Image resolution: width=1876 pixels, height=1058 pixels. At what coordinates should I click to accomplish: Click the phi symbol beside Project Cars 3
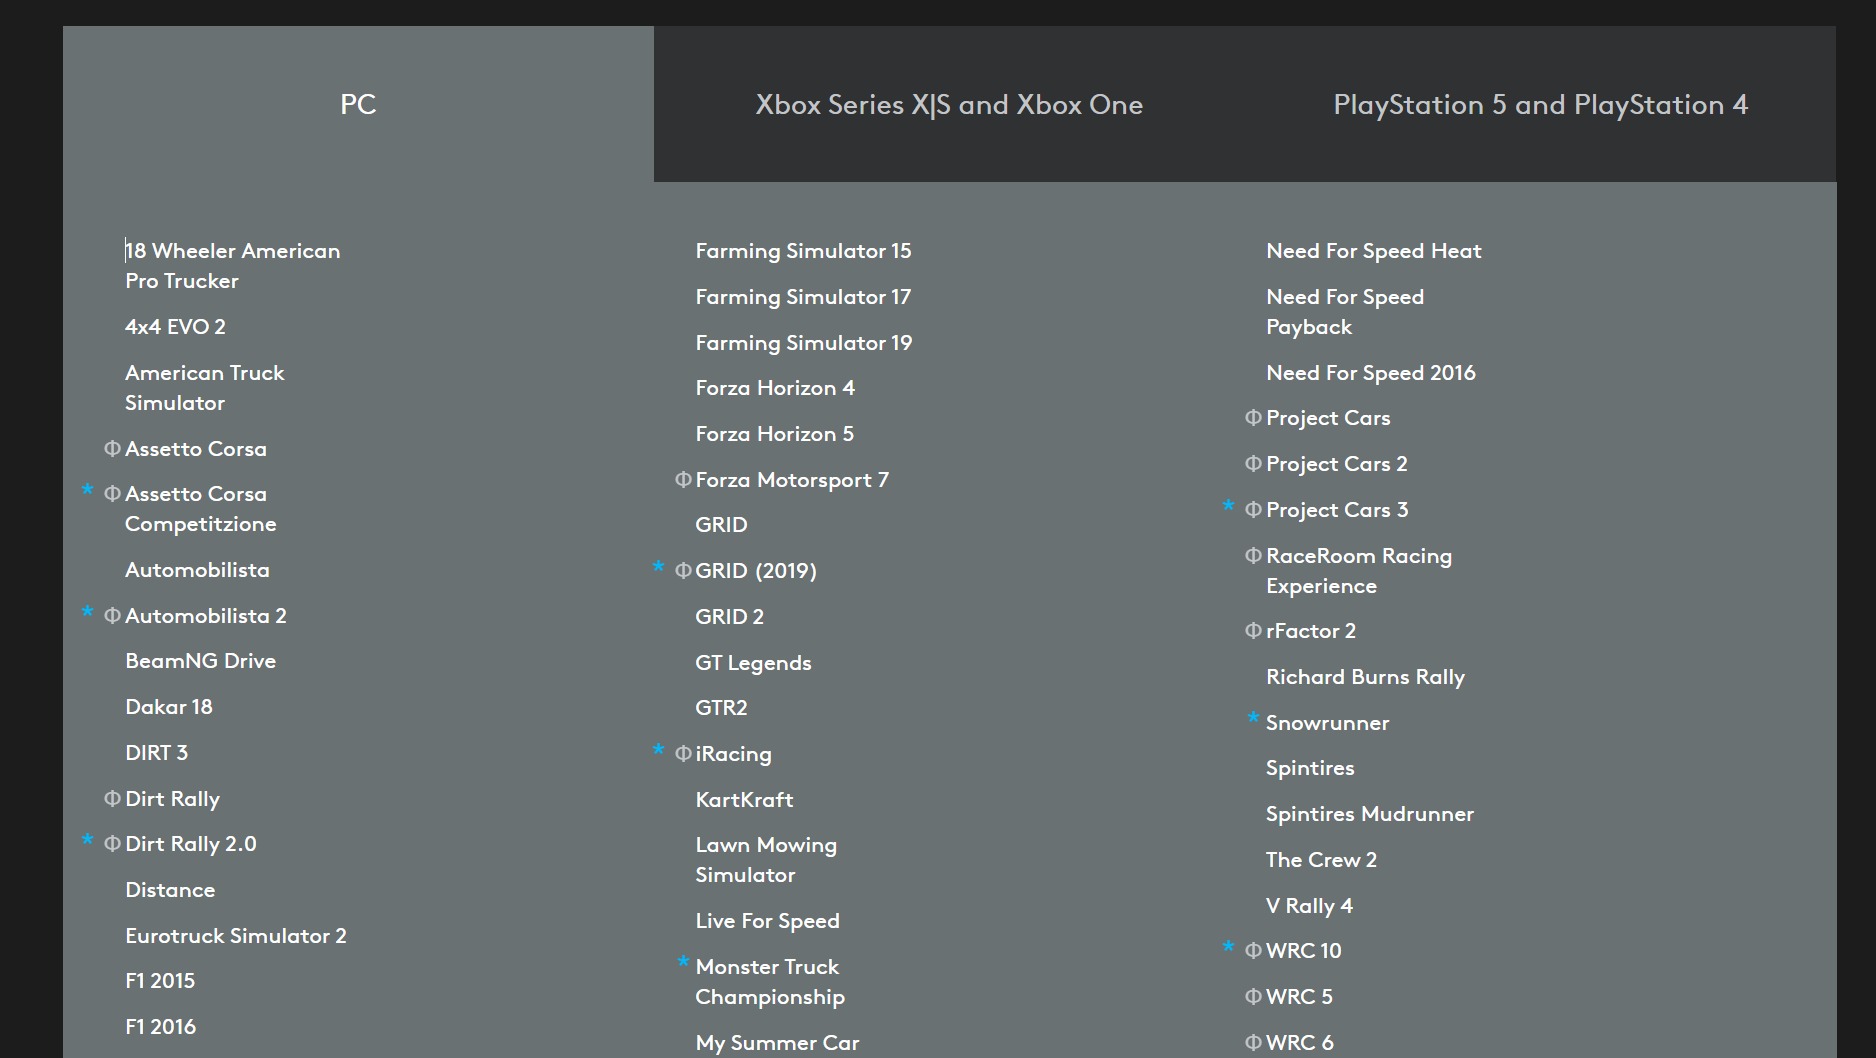coord(1253,510)
